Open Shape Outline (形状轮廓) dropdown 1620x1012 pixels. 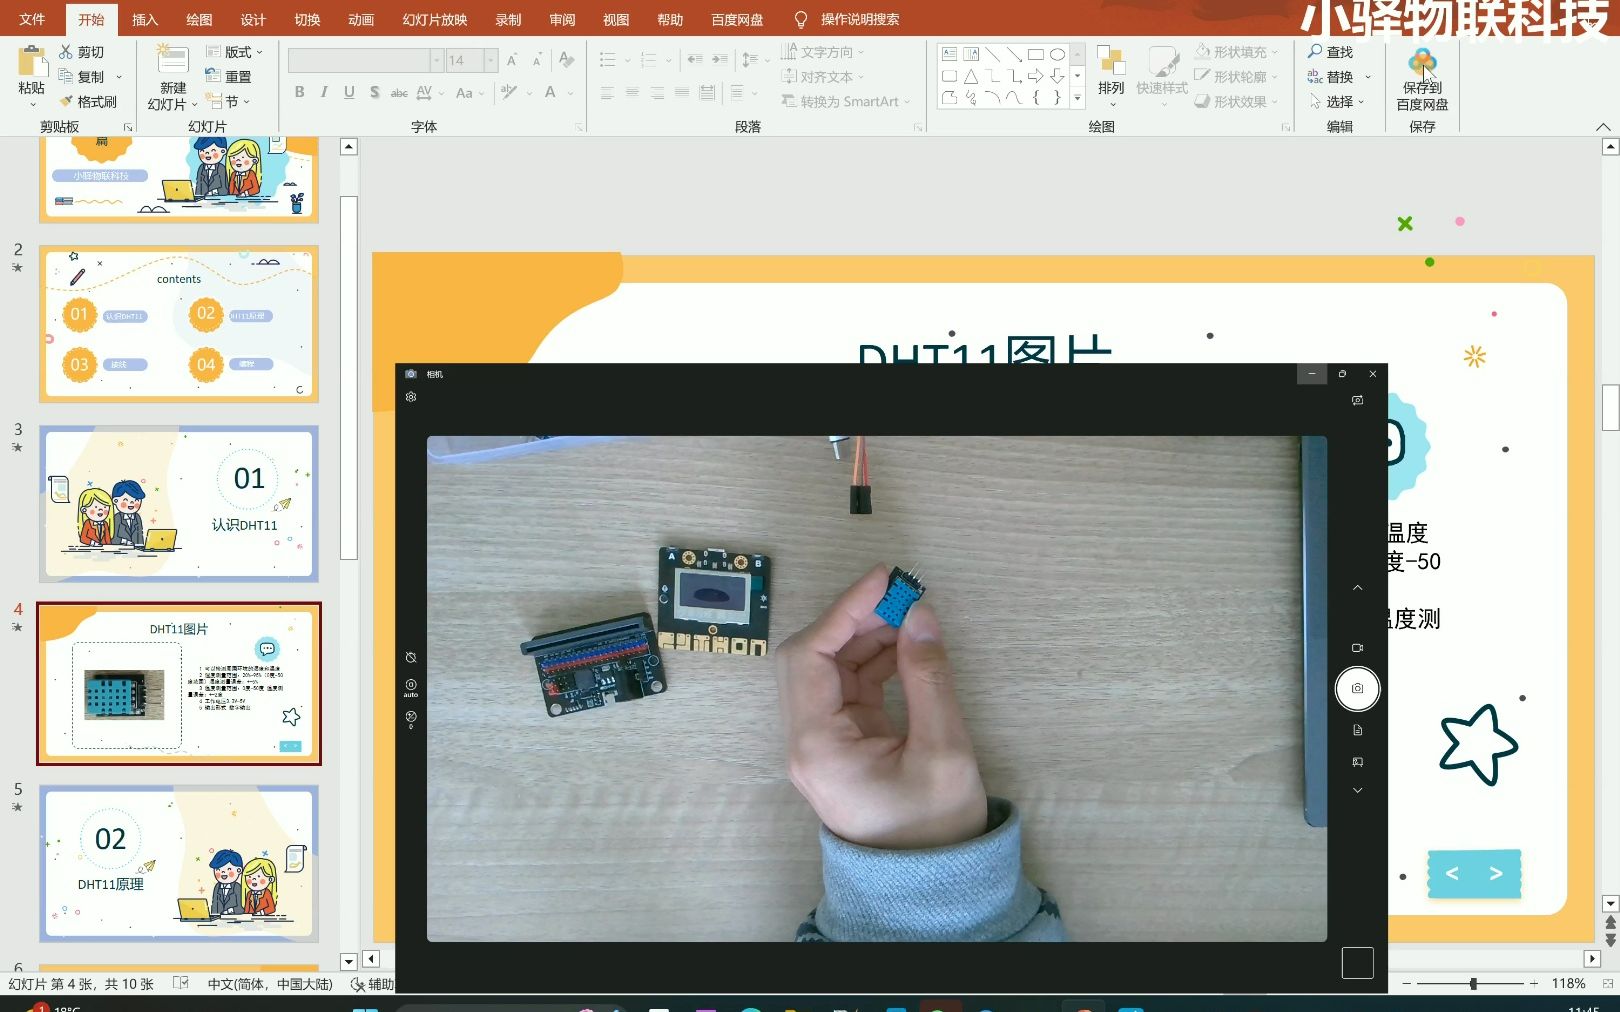[1236, 77]
